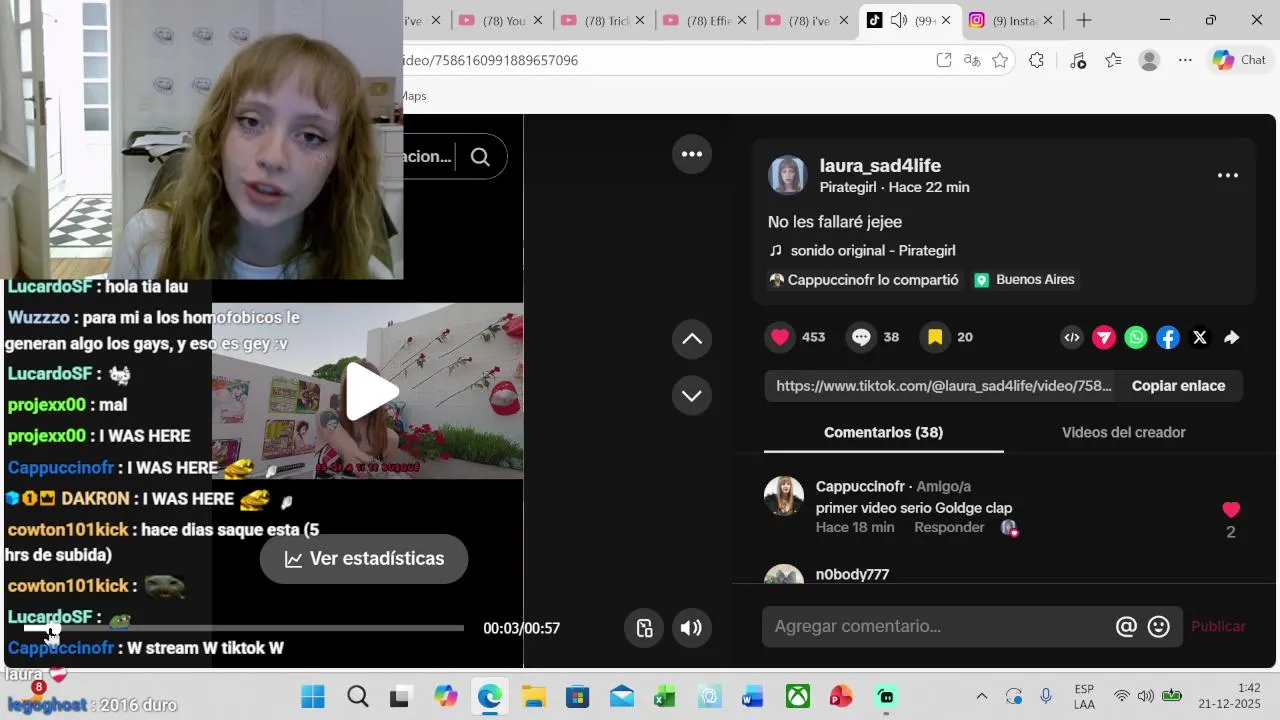Viewport: 1280px width, 720px height.
Task: Show hidden icons chevron in system tray
Action: coord(981,696)
